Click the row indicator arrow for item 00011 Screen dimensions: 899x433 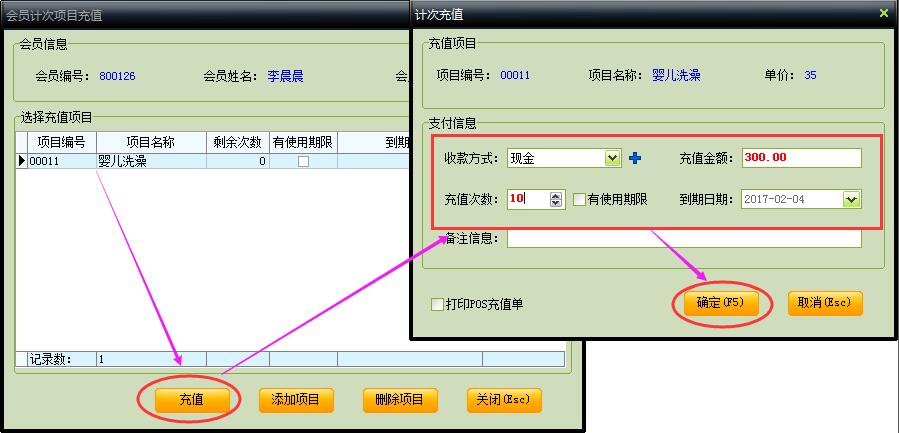pyautogui.click(x=22, y=161)
